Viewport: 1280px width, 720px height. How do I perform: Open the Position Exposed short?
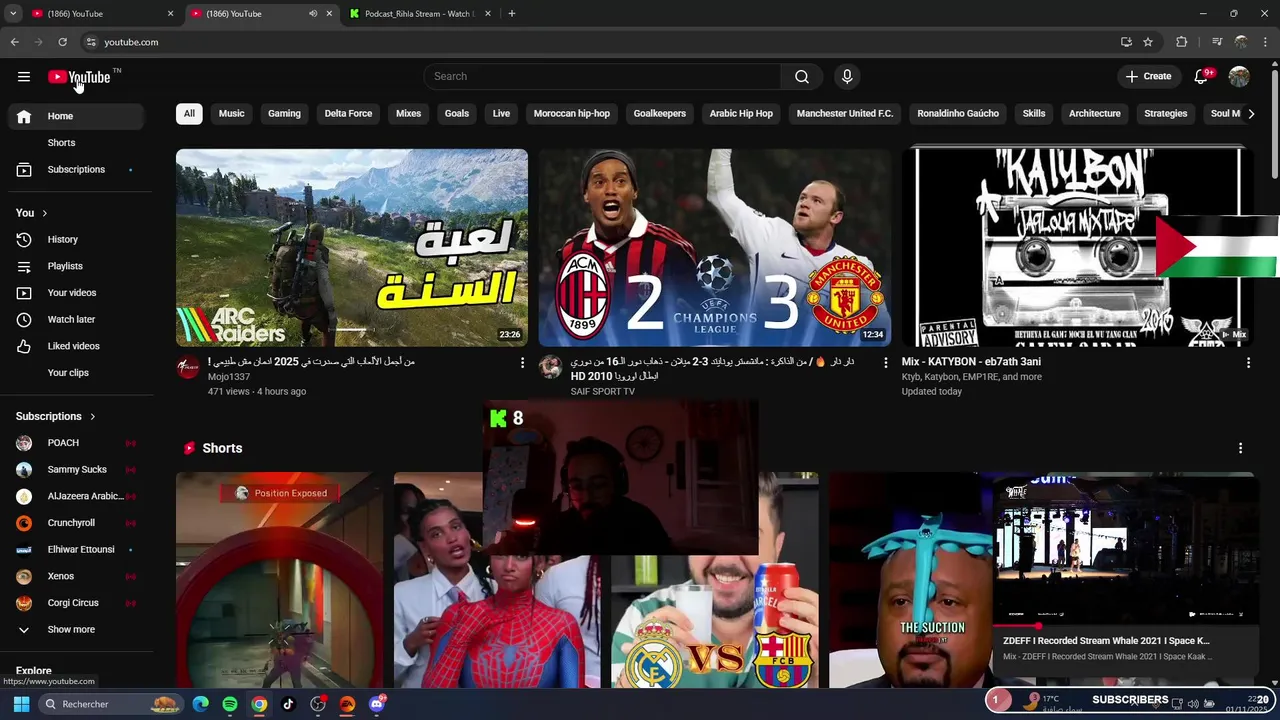tap(279, 580)
